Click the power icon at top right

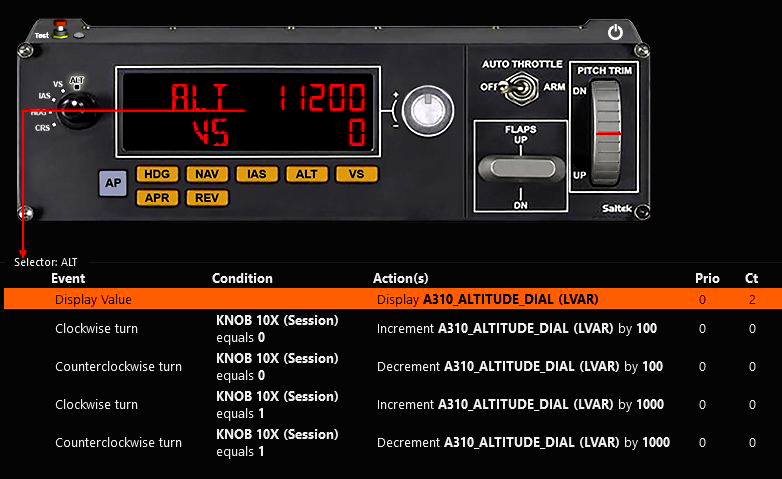pos(615,32)
